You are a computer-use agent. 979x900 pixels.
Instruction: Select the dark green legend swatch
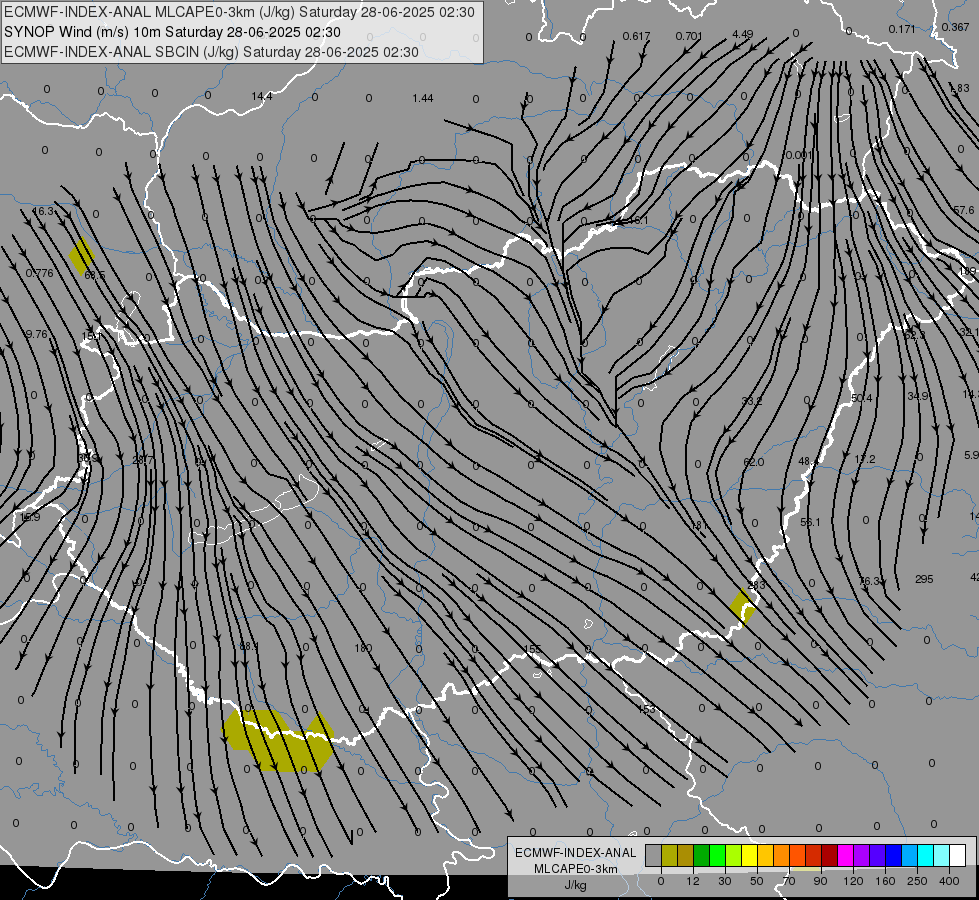701,856
